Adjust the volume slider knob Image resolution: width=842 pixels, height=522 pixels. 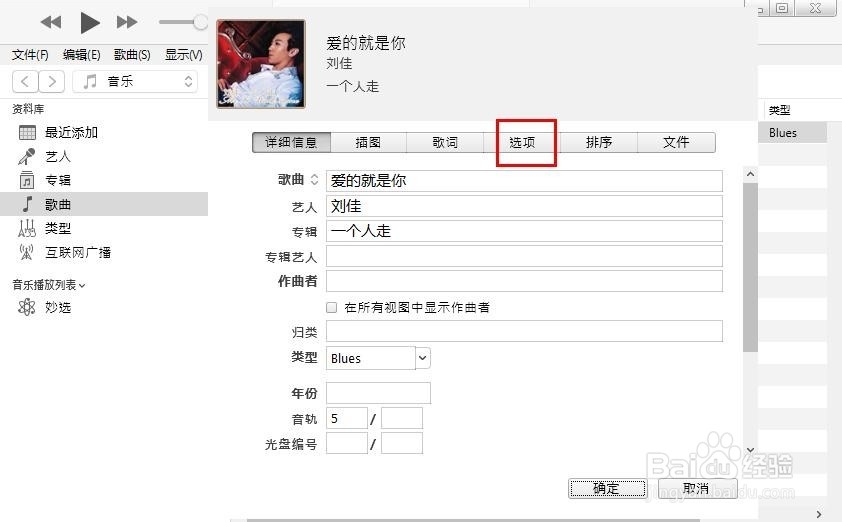(200, 22)
